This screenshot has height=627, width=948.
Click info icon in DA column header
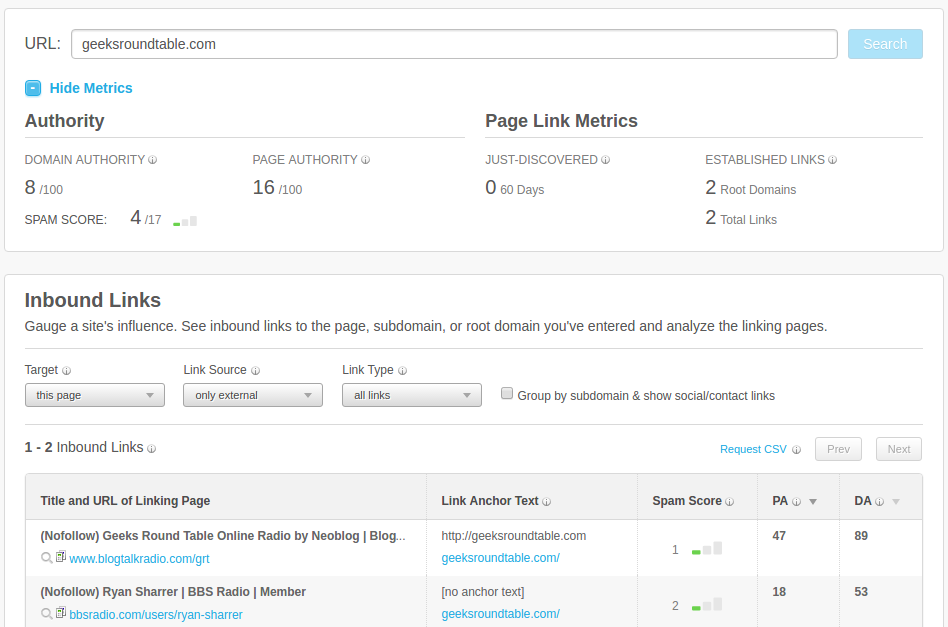879,502
